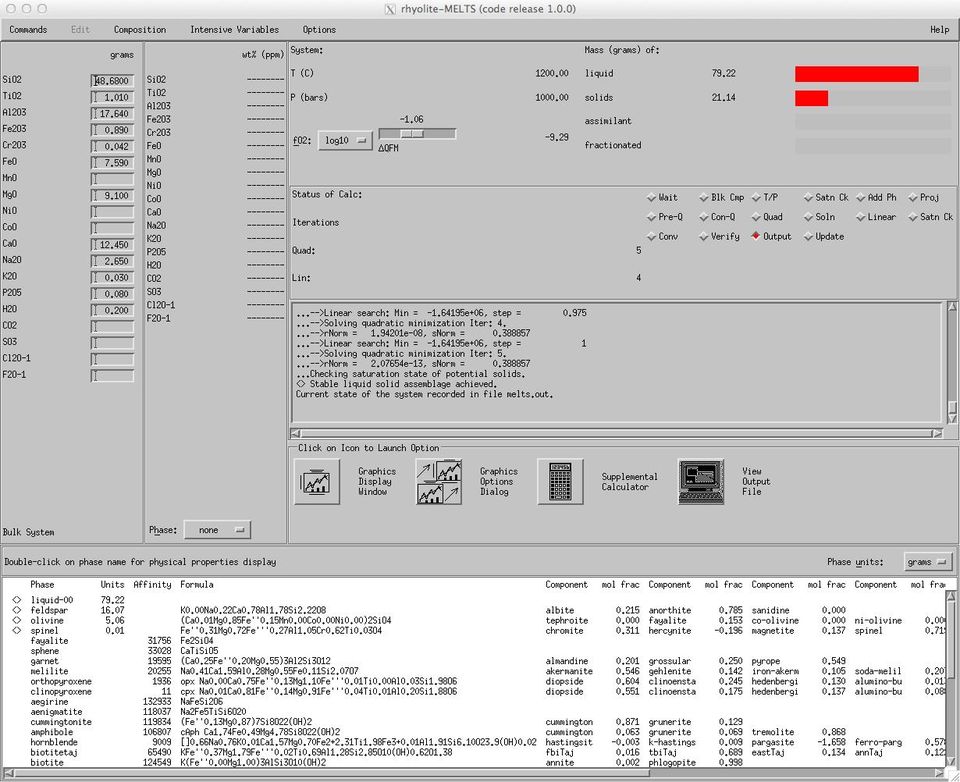Open the Supplemental Calculator icon
960x782 pixels.
pos(560,482)
